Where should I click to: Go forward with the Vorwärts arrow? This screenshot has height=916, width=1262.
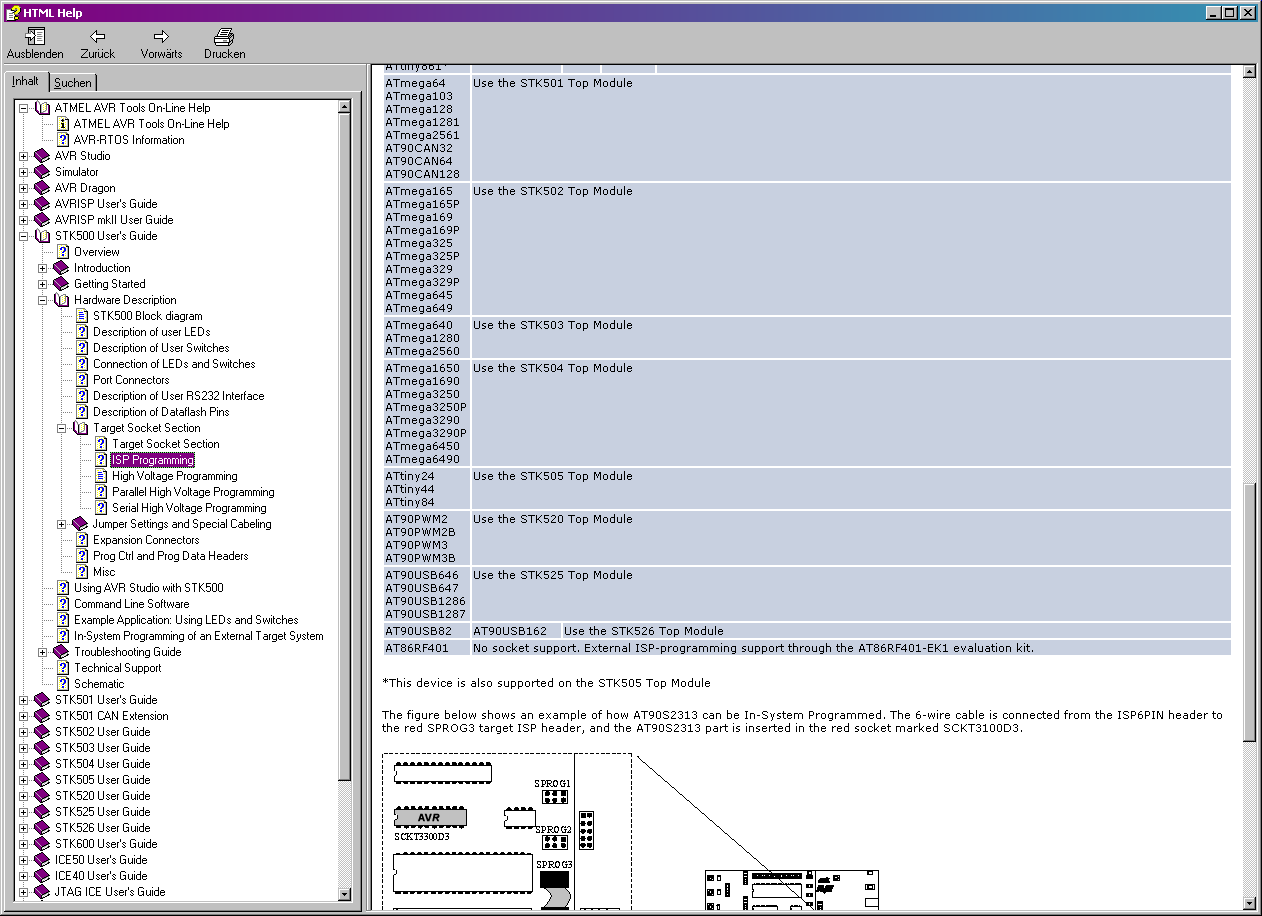click(x=161, y=37)
